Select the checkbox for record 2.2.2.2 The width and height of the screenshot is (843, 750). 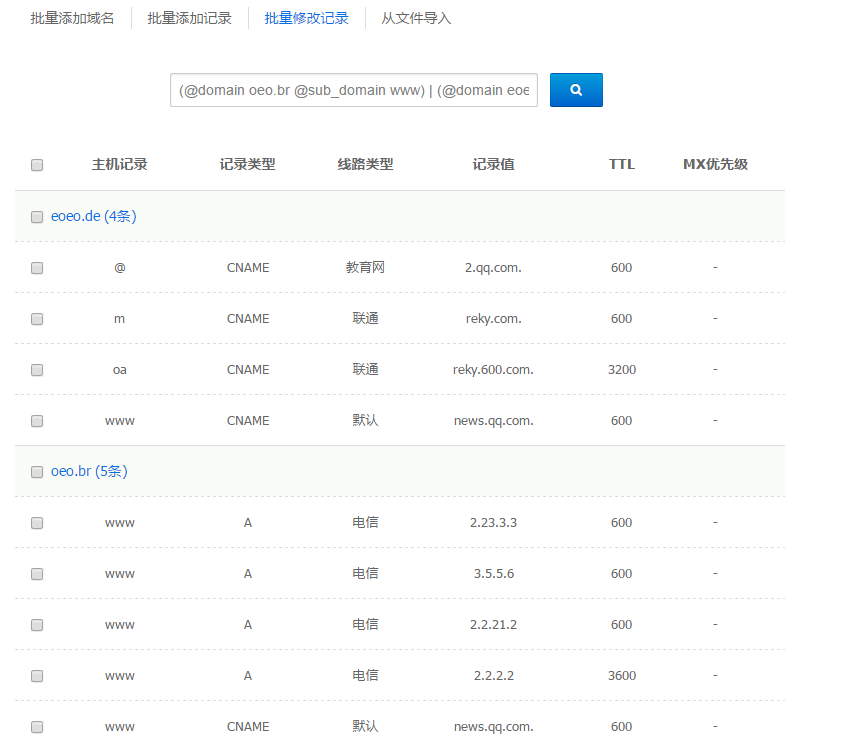pyautogui.click(x=37, y=676)
